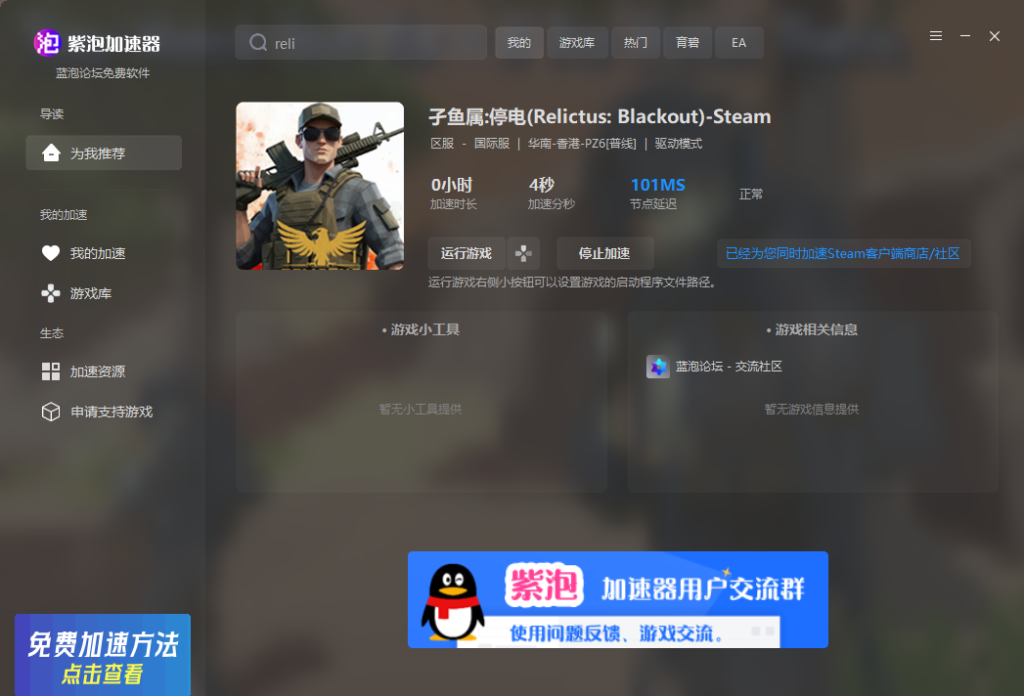Click the 运行游戏 button
Viewport: 1024px width, 696px height.
pos(466,253)
